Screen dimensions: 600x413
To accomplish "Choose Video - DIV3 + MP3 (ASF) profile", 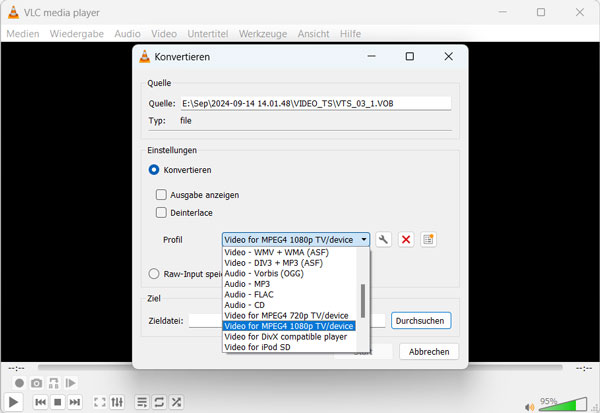I will coord(290,263).
